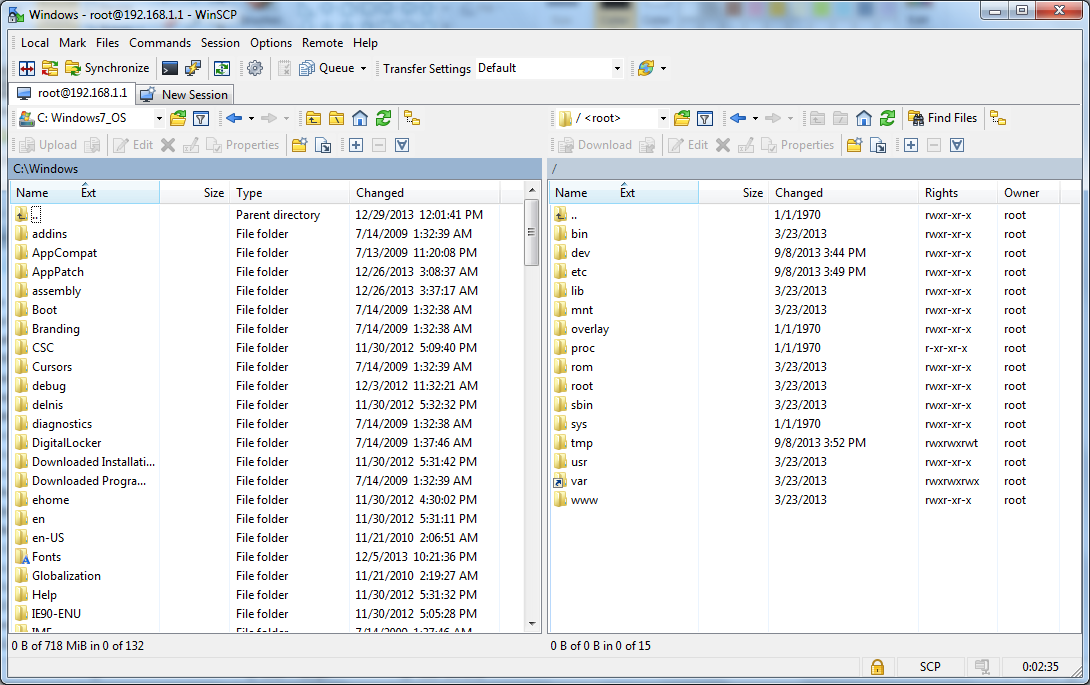Open the Session menu
This screenshot has width=1090, height=685.
point(220,42)
